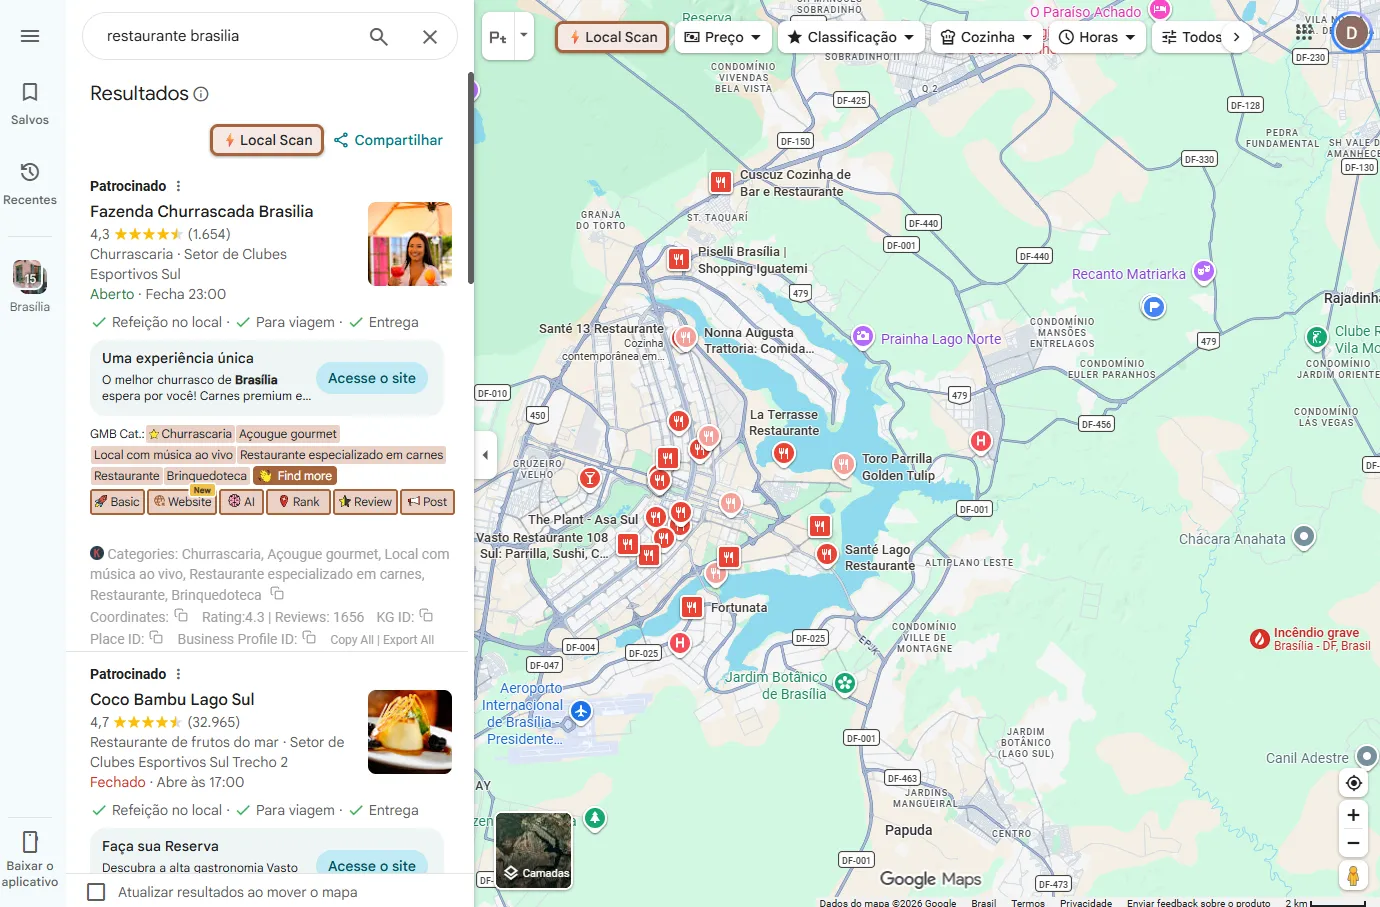Click the Incêndio grave alert marker
The height and width of the screenshot is (907, 1380).
point(1260,638)
